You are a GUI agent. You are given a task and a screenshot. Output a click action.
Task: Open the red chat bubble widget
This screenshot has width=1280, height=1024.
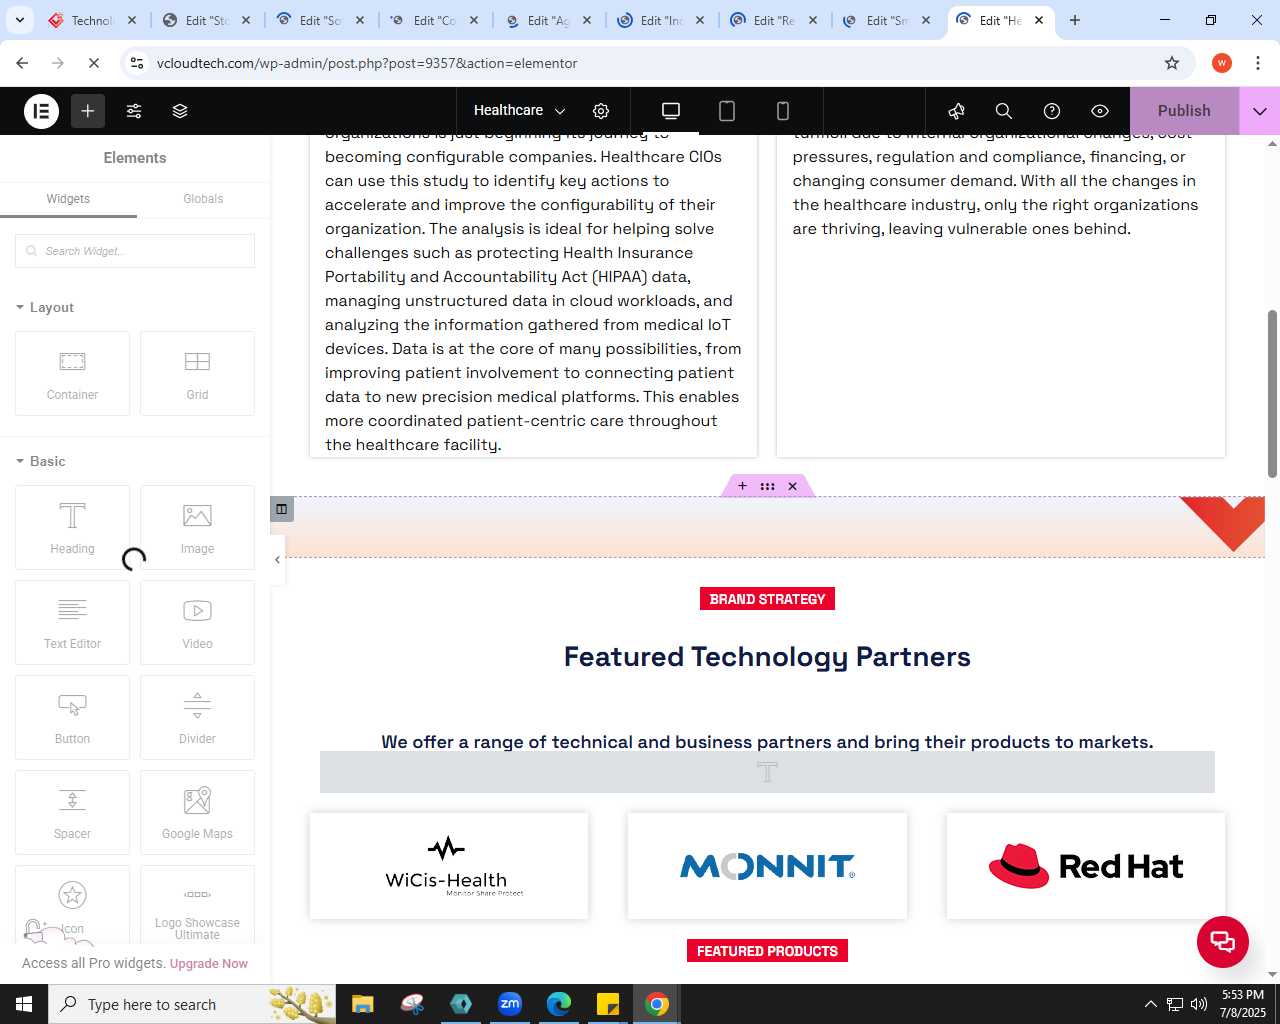pos(1223,942)
